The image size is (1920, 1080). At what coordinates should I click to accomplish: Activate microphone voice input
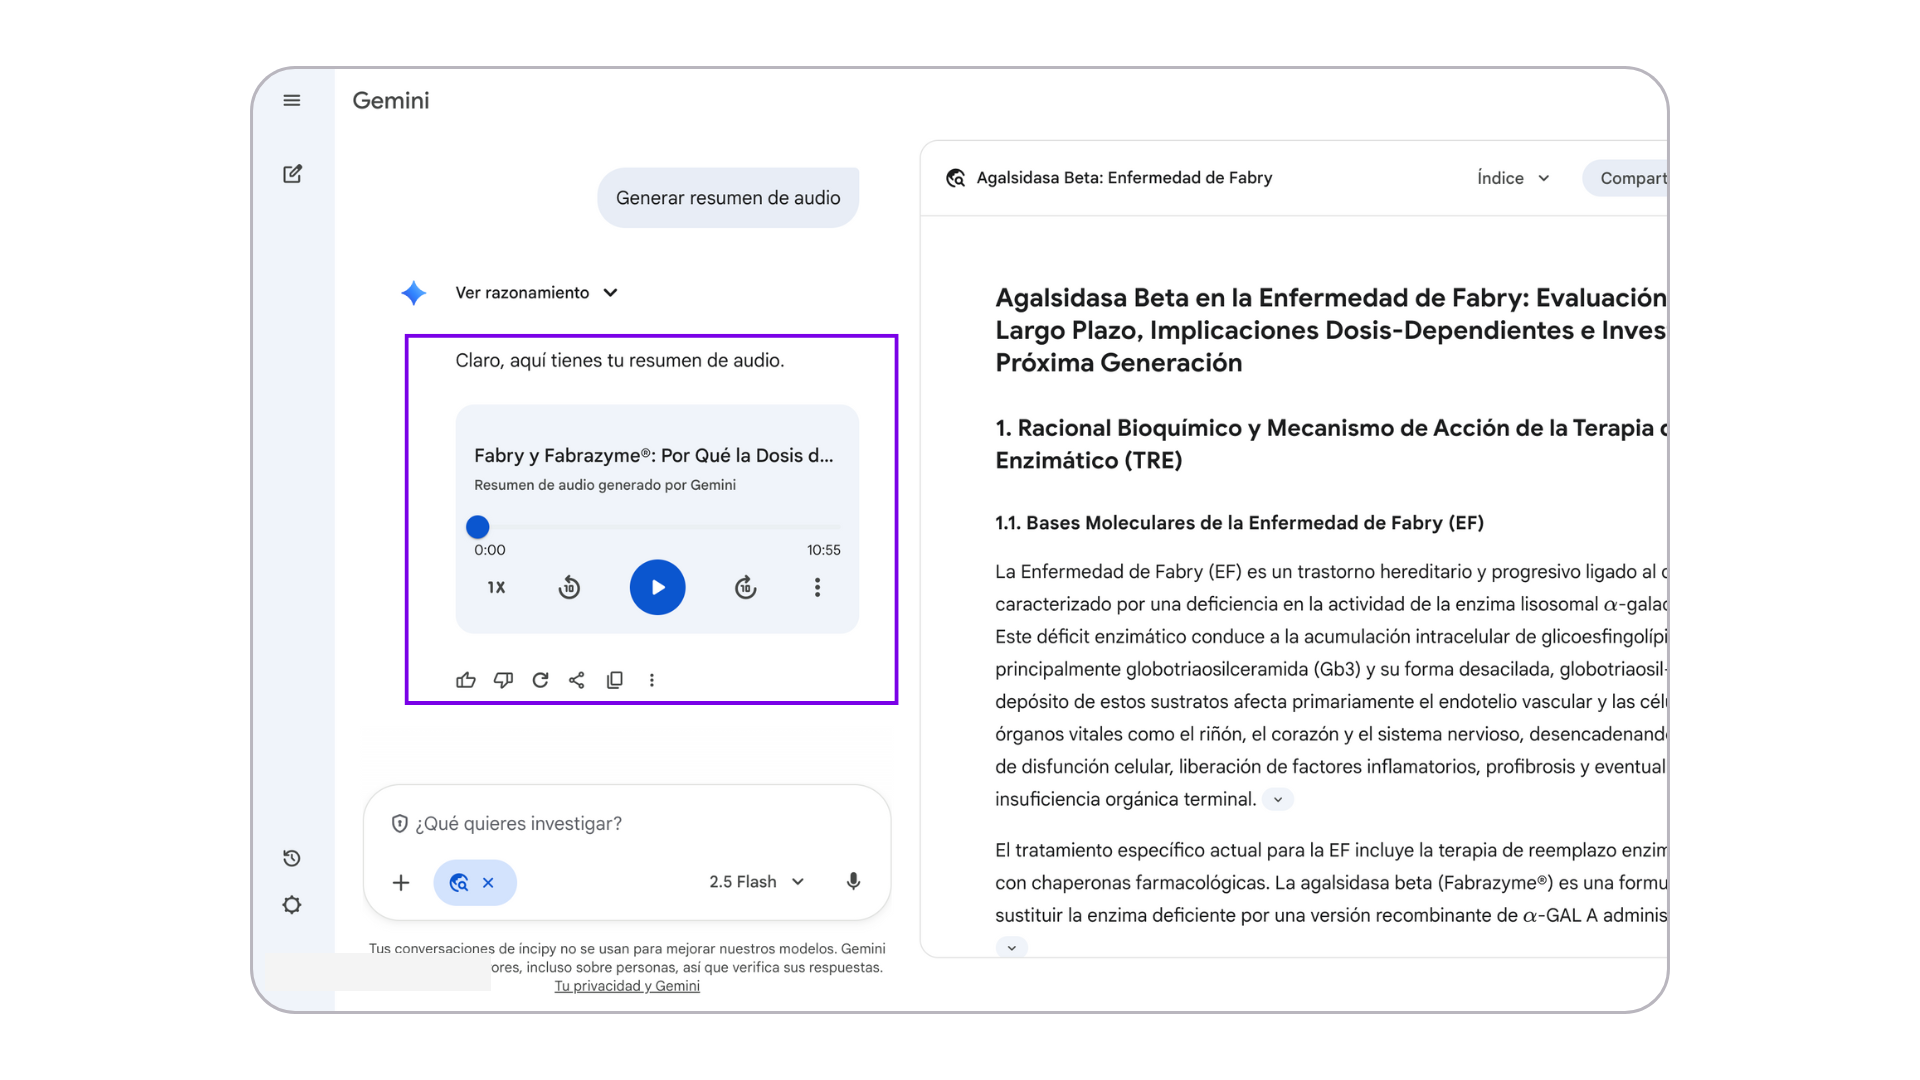click(x=853, y=882)
